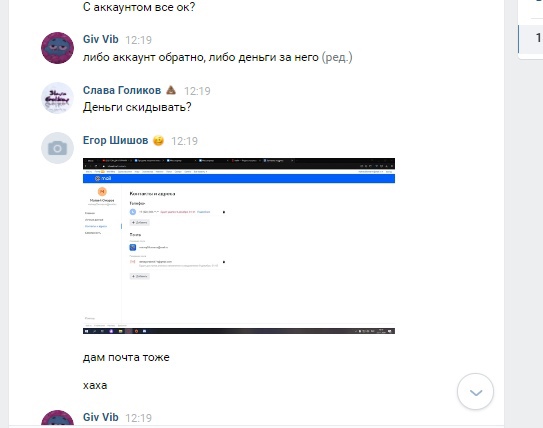Open Егор Шишов's camera placeholder avatar
The height and width of the screenshot is (428, 543).
(x=57, y=148)
